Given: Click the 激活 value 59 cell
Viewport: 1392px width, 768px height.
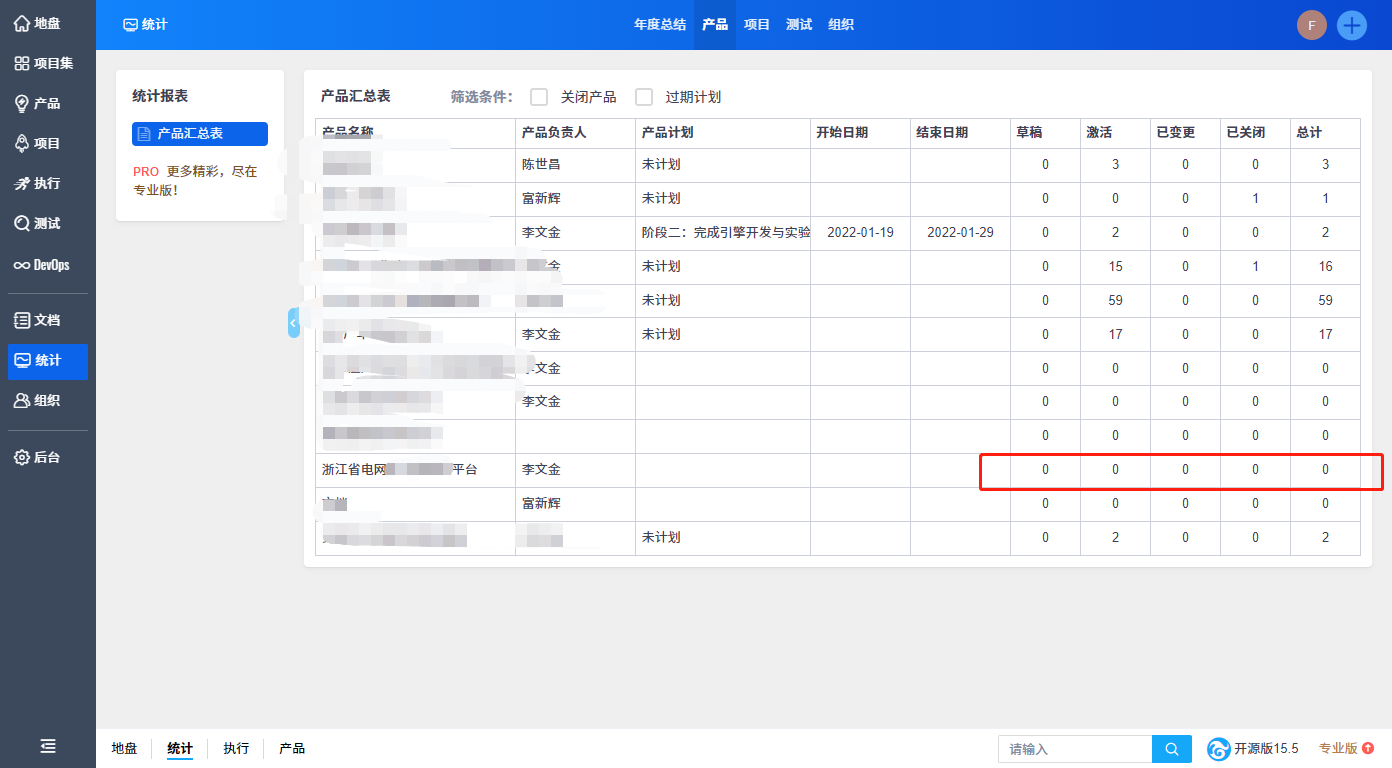Looking at the screenshot, I should point(1115,301).
